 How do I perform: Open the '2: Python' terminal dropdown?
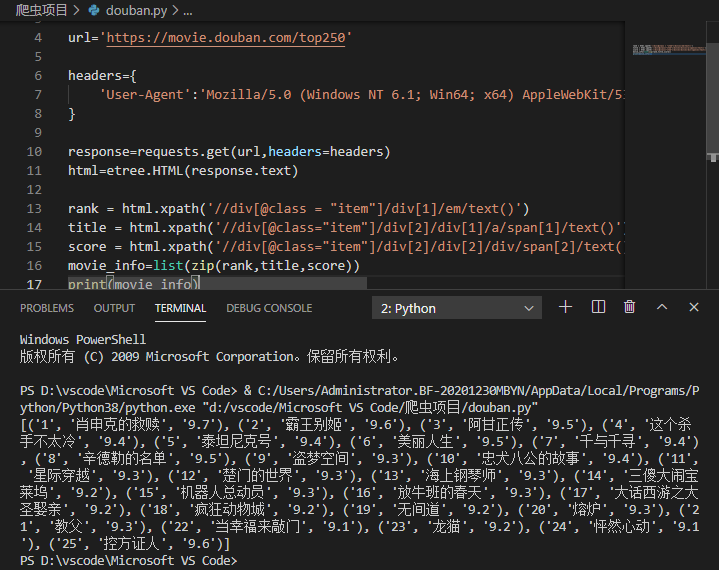tap(457, 308)
